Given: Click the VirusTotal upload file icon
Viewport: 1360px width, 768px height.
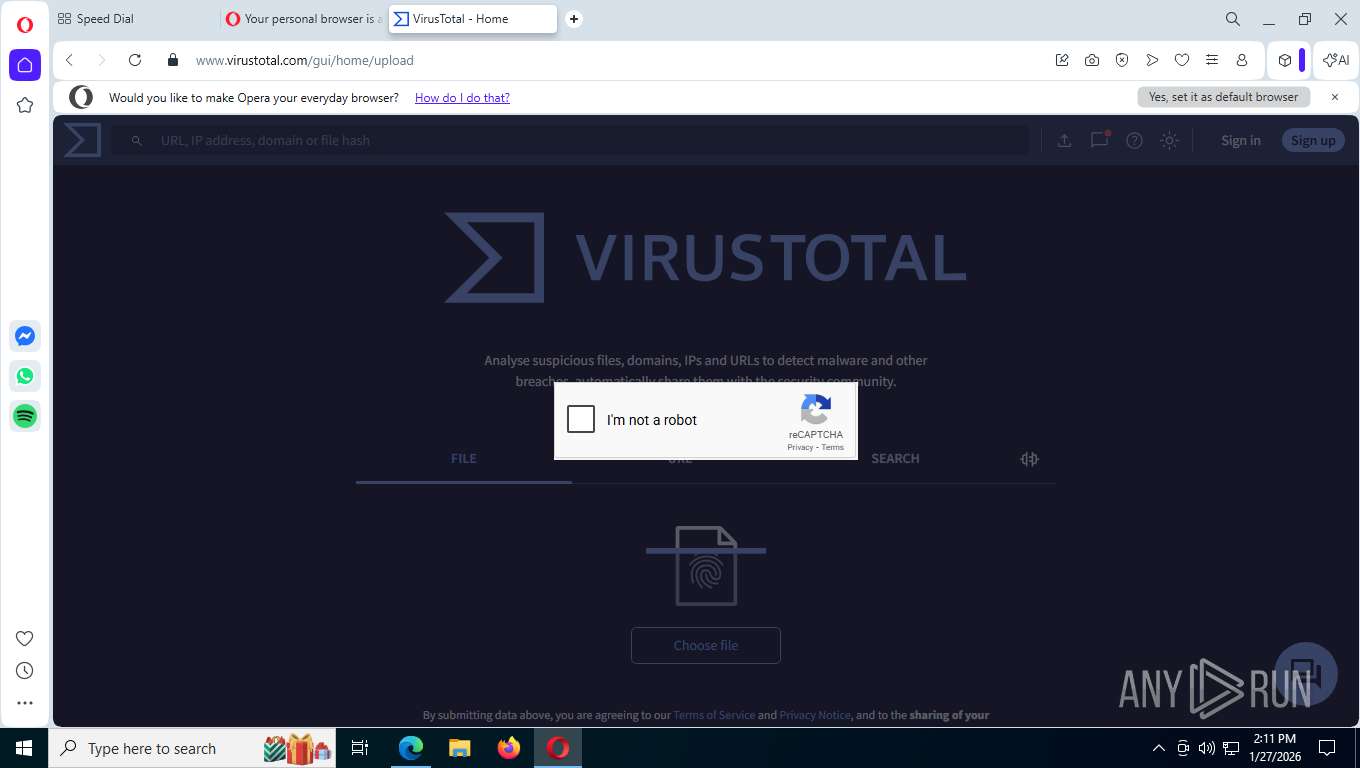Looking at the screenshot, I should coord(1065,141).
